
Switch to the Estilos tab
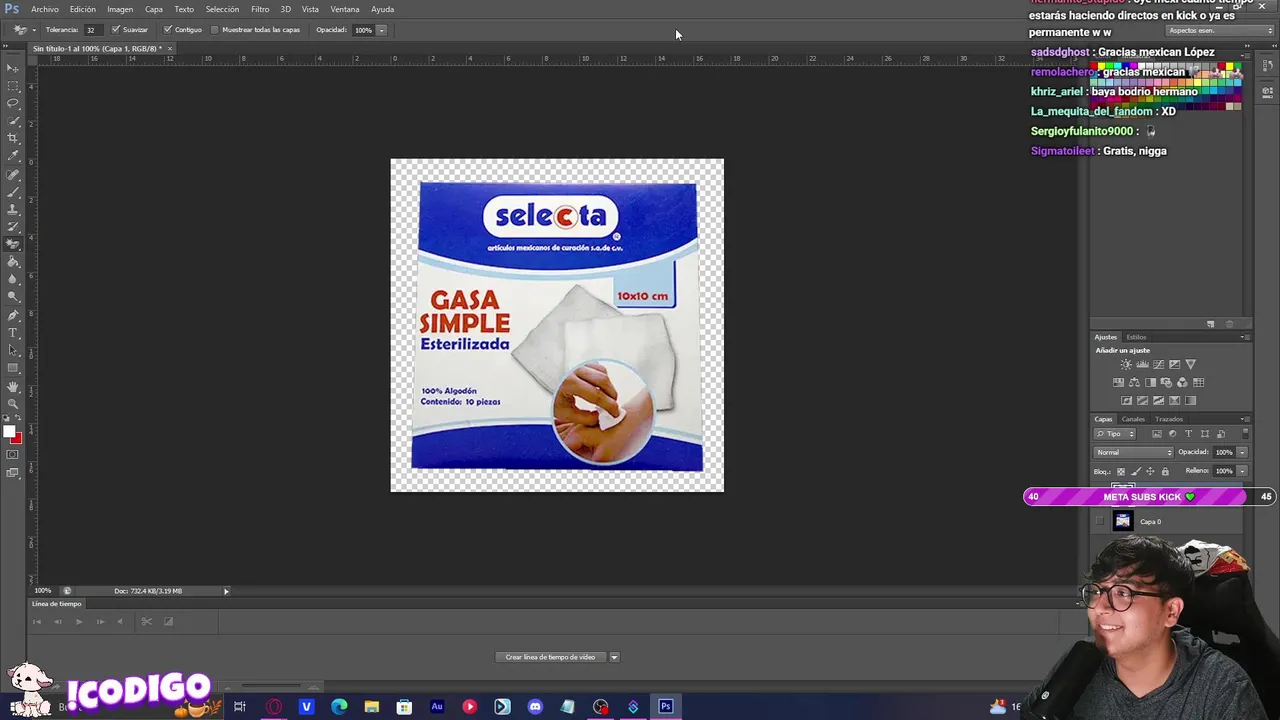(1136, 337)
